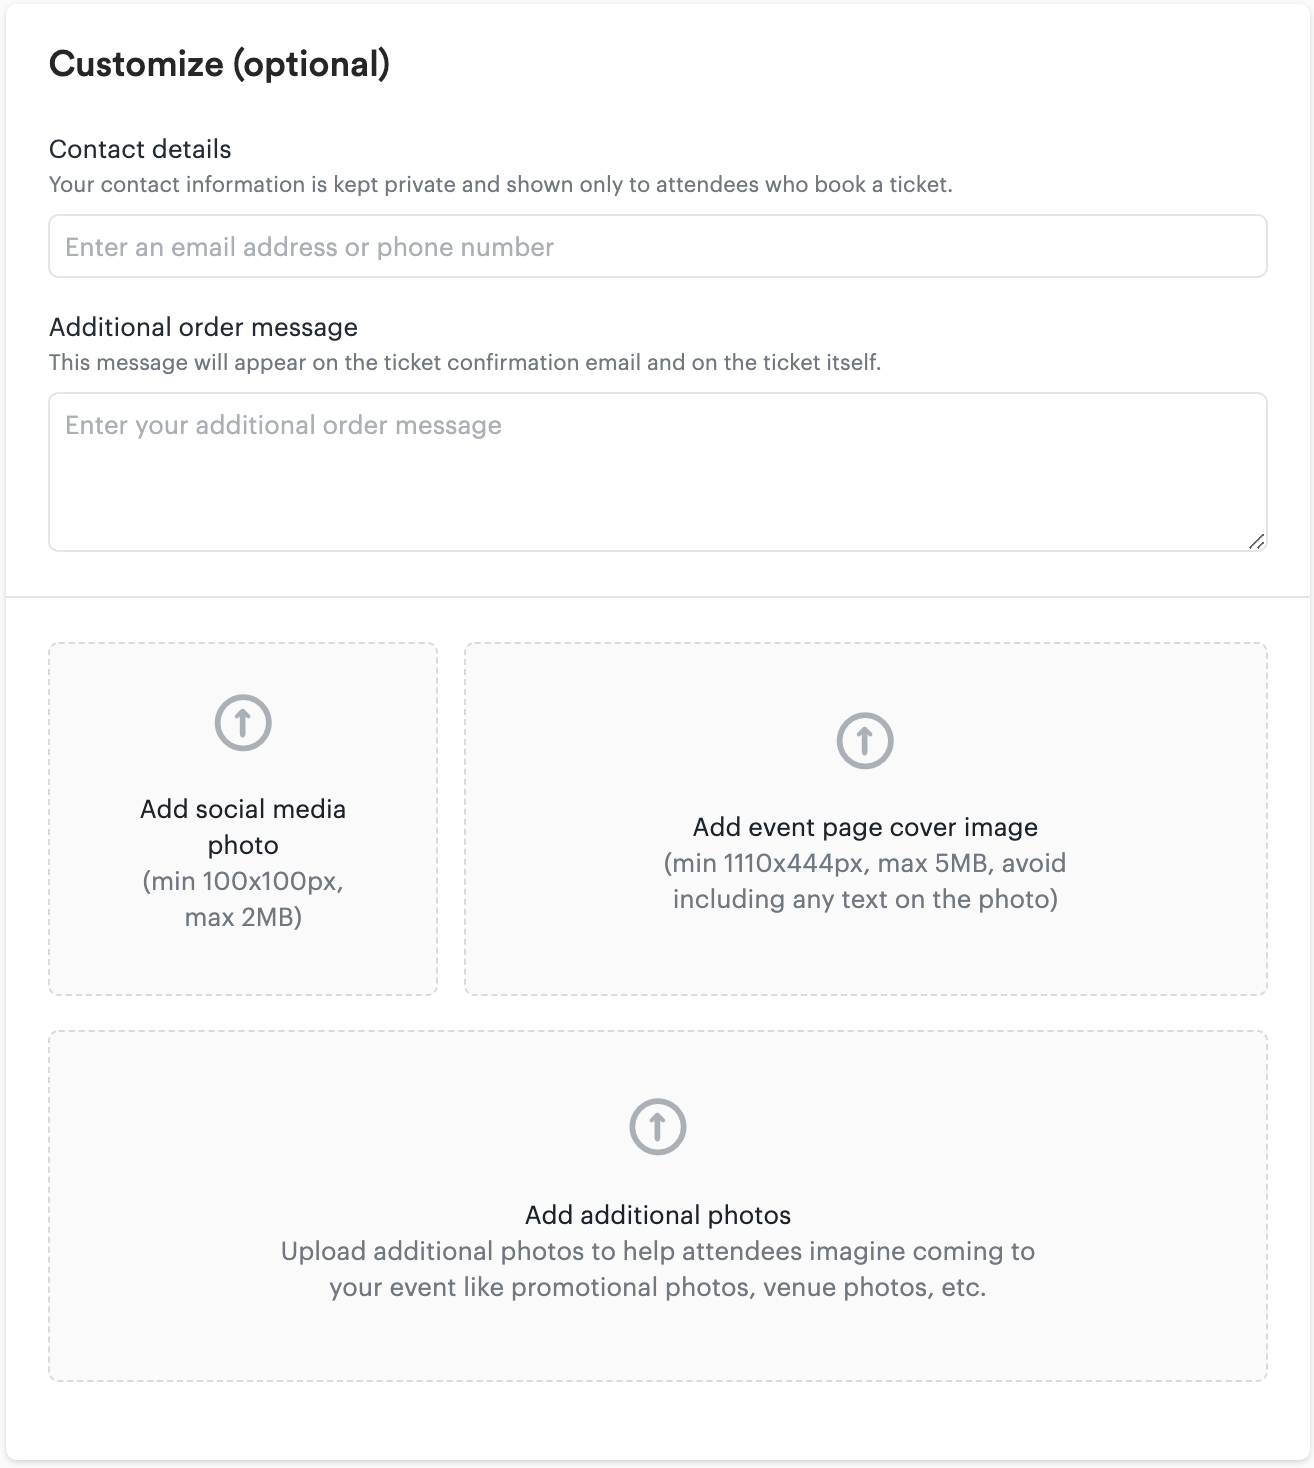Screen dimensions: 1314x1468
Task: Click the 'Add event page cover image' label
Action: [865, 827]
